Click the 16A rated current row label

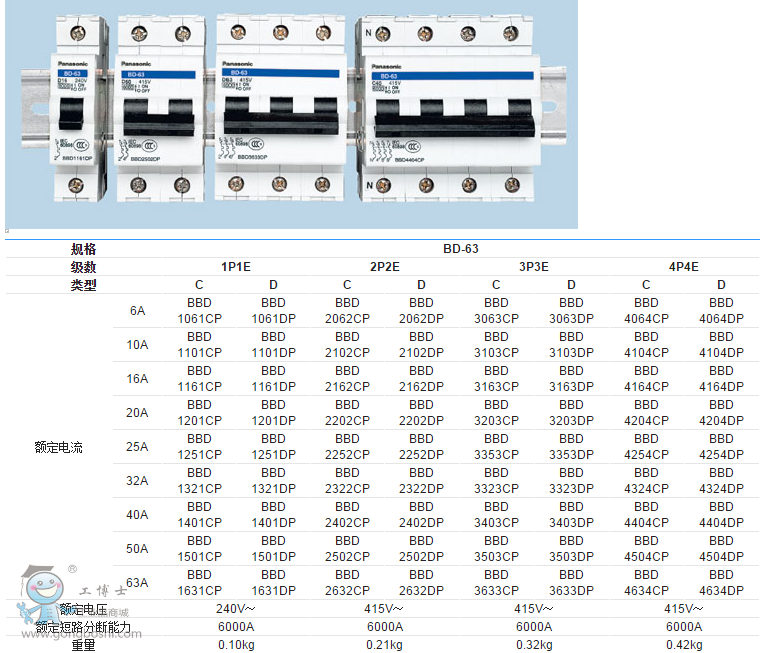[x=137, y=379]
